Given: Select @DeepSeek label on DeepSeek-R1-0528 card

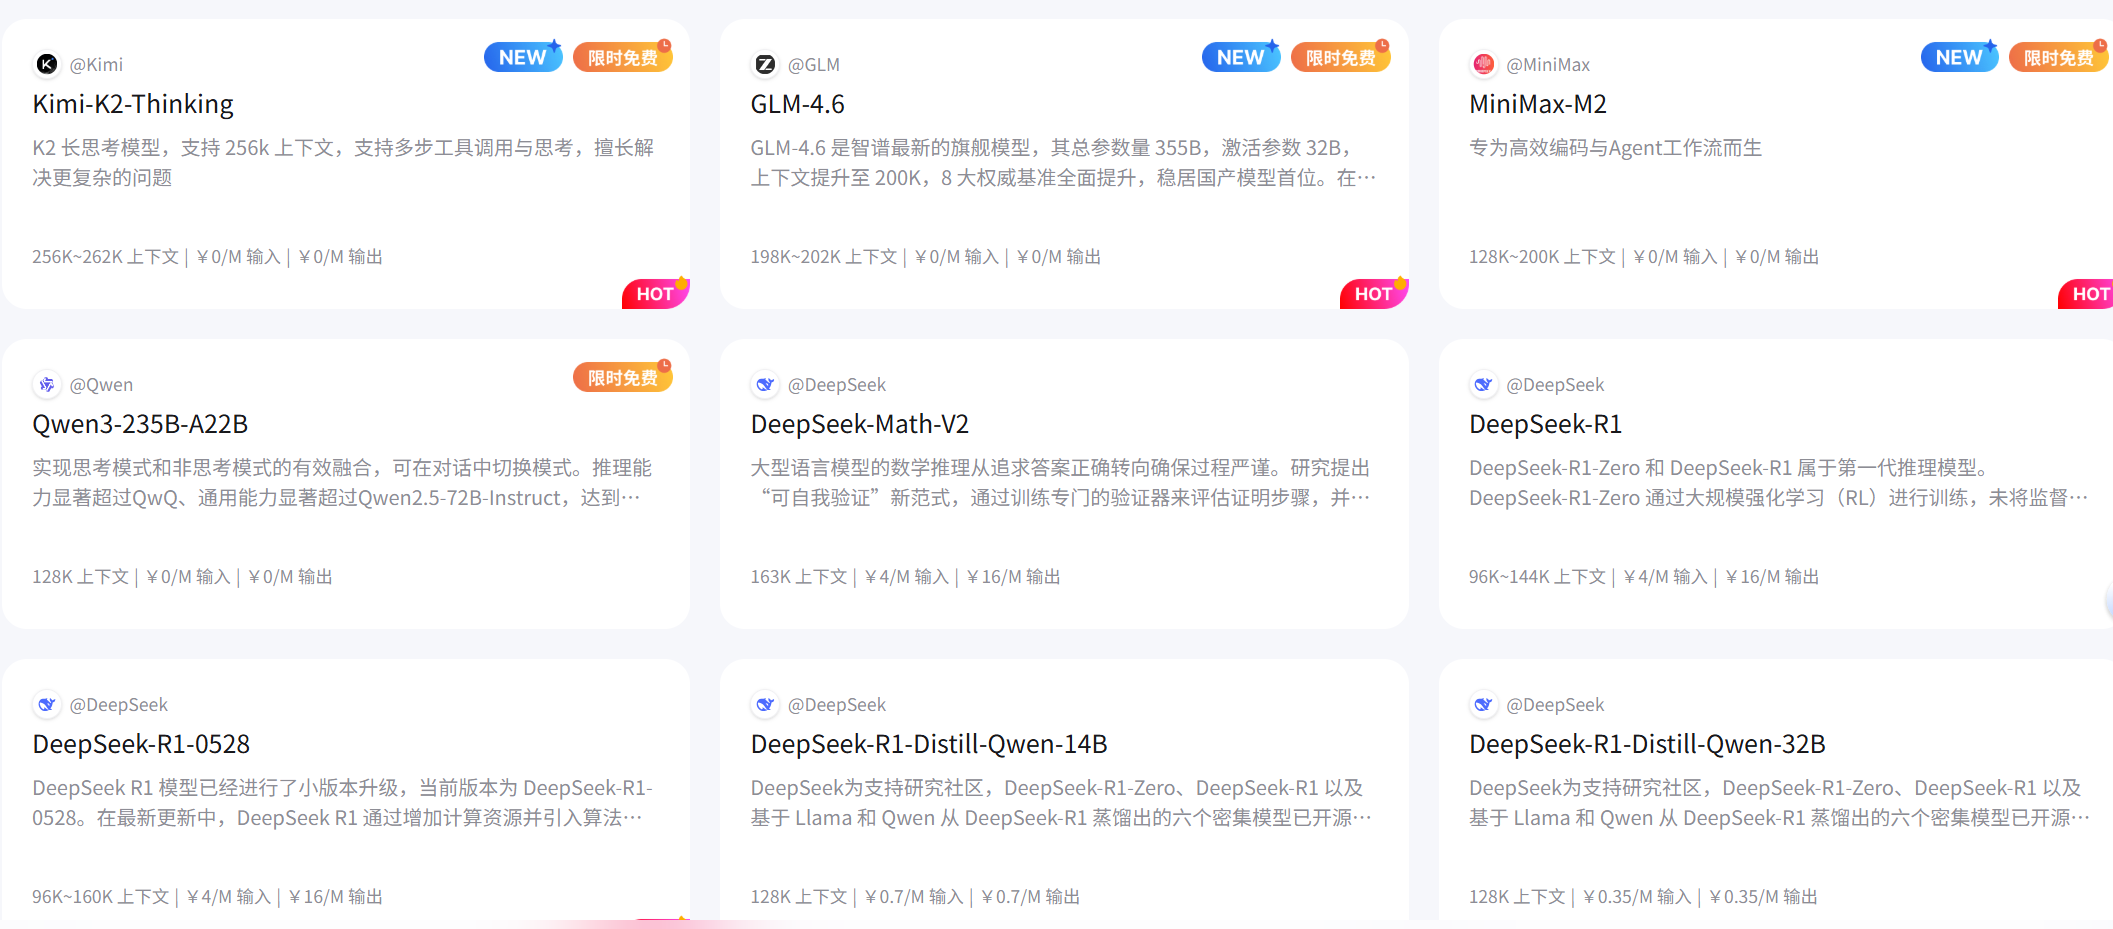Looking at the screenshot, I should point(118,705).
